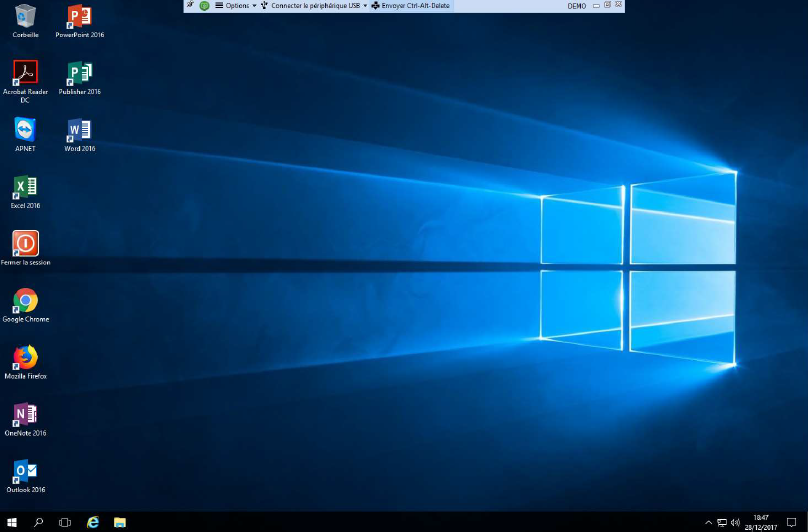Select the Excel 2016 desktop shortcut
Viewport: 808px width, 532px height.
pyautogui.click(x=25, y=191)
